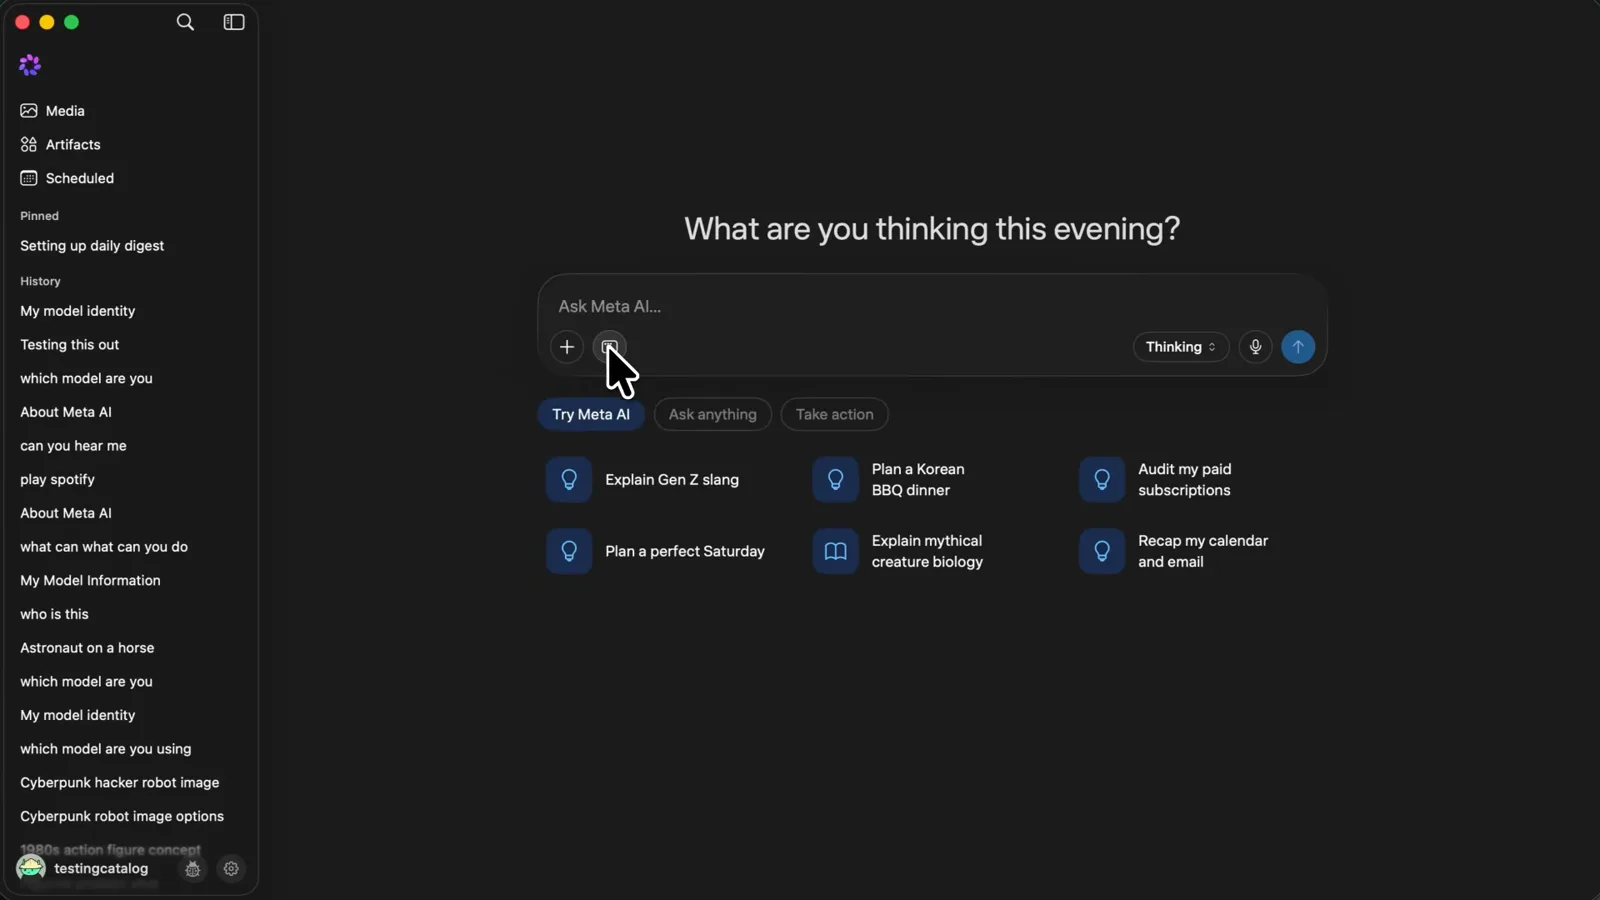Open the Media section

pyautogui.click(x=65, y=111)
